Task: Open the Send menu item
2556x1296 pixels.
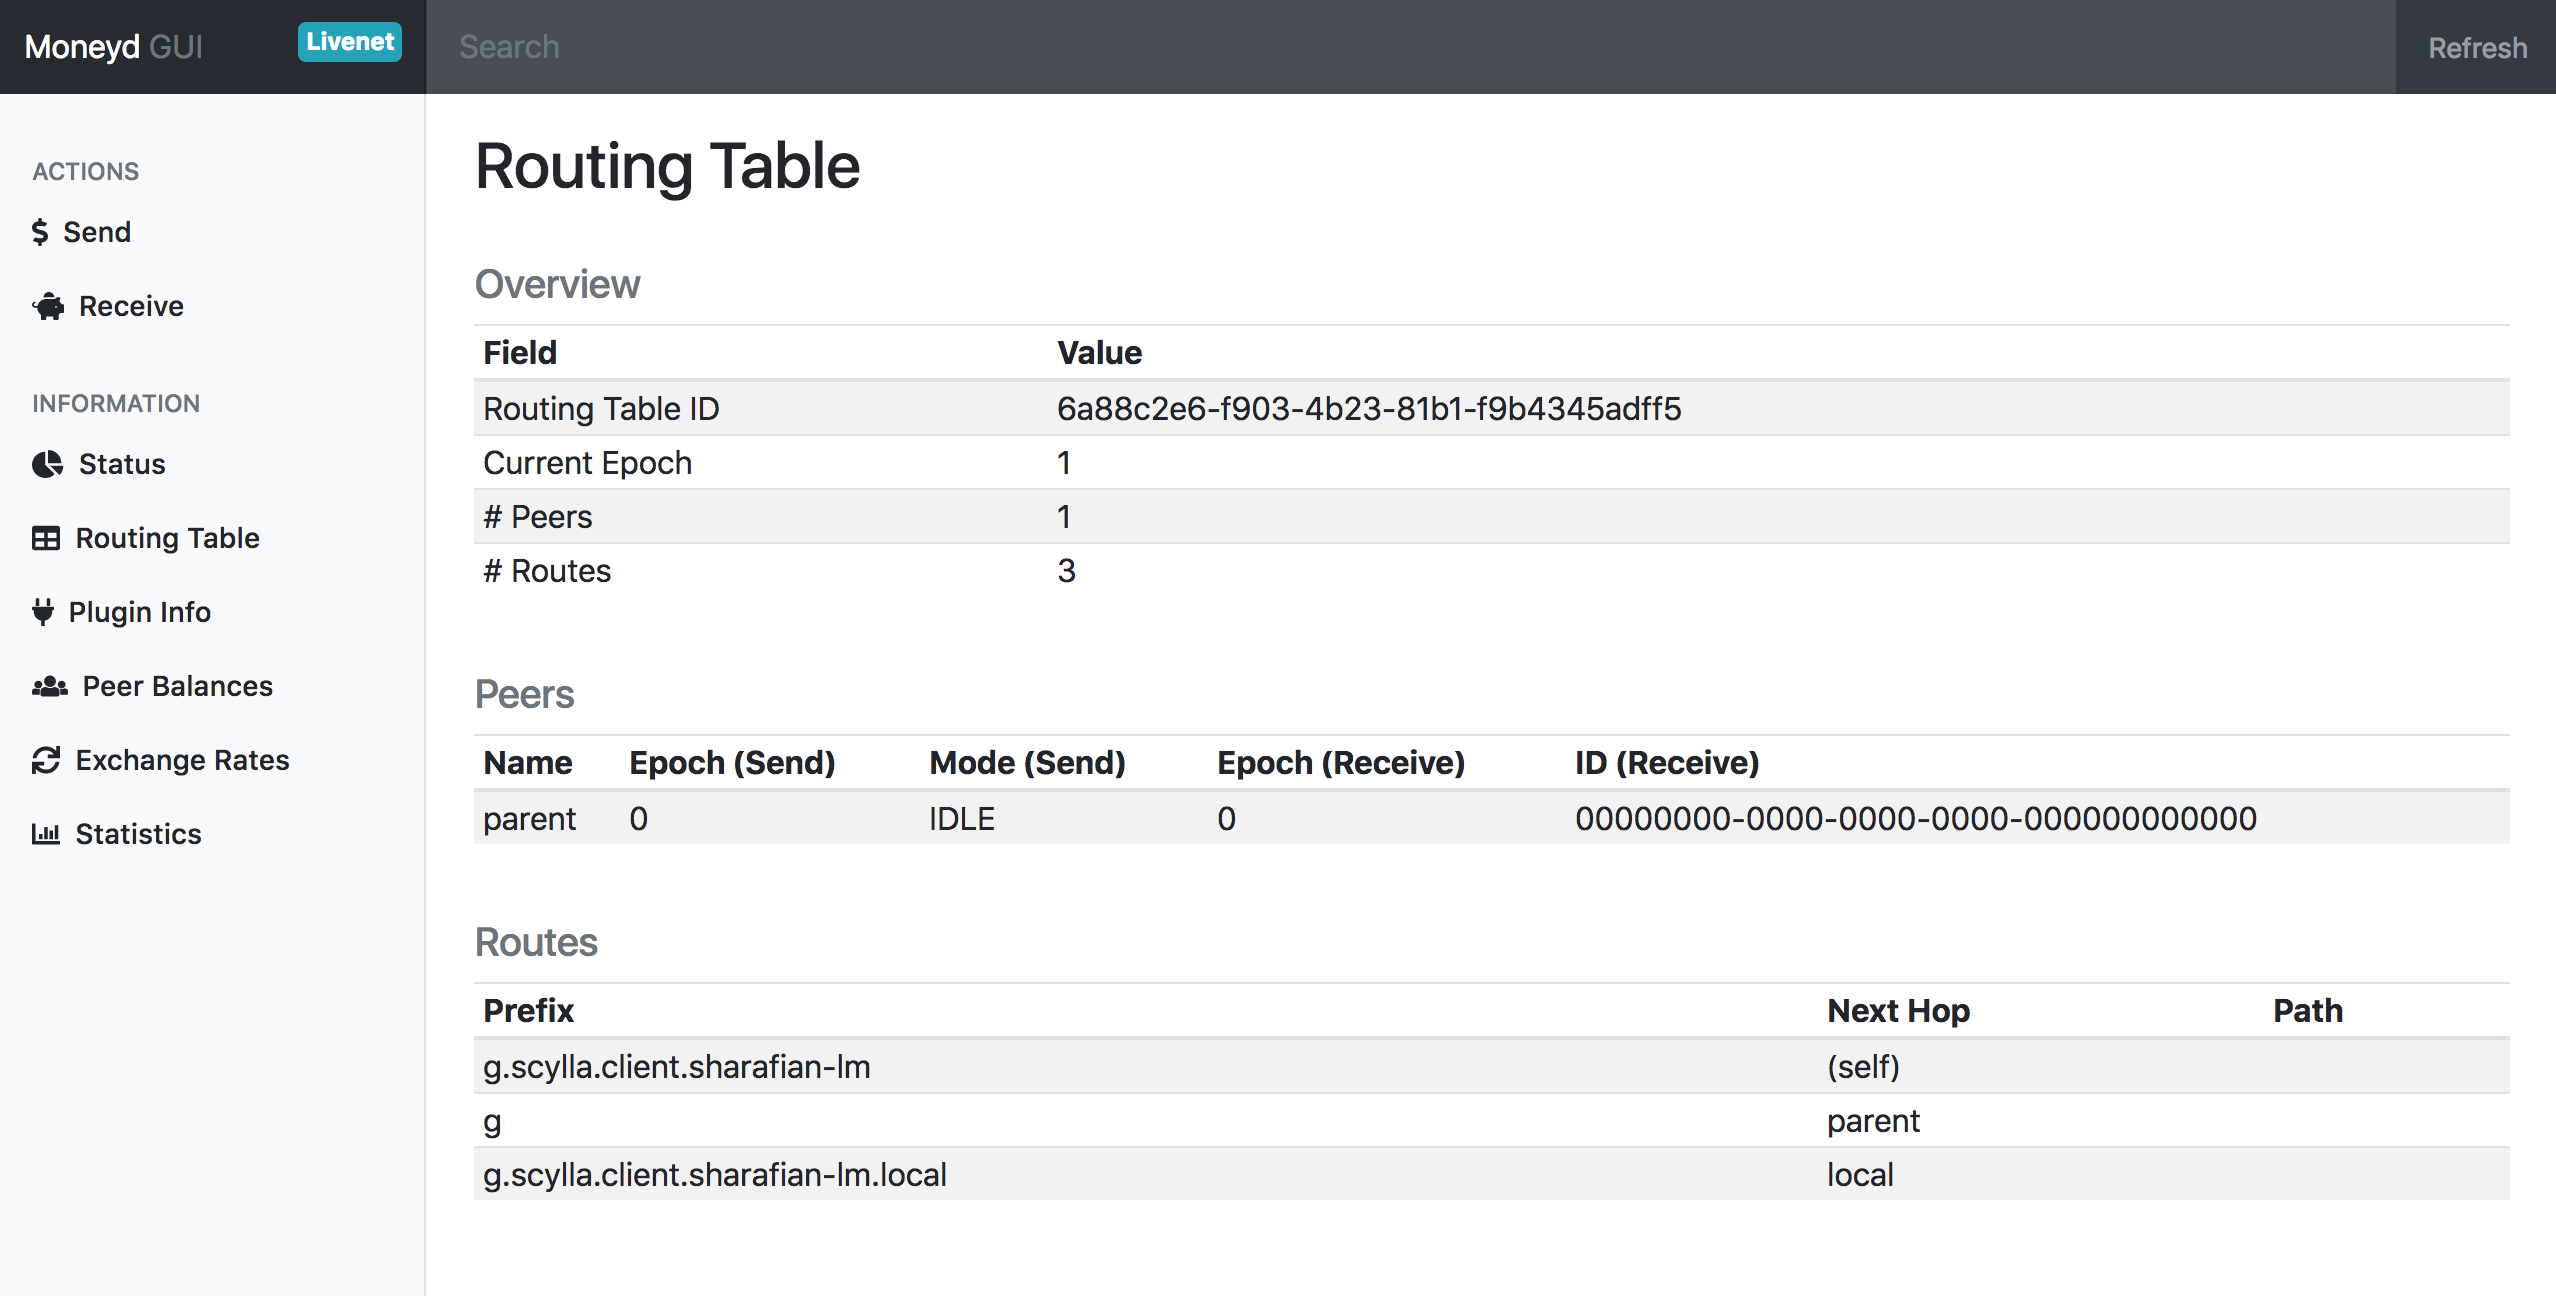Action: coord(97,232)
